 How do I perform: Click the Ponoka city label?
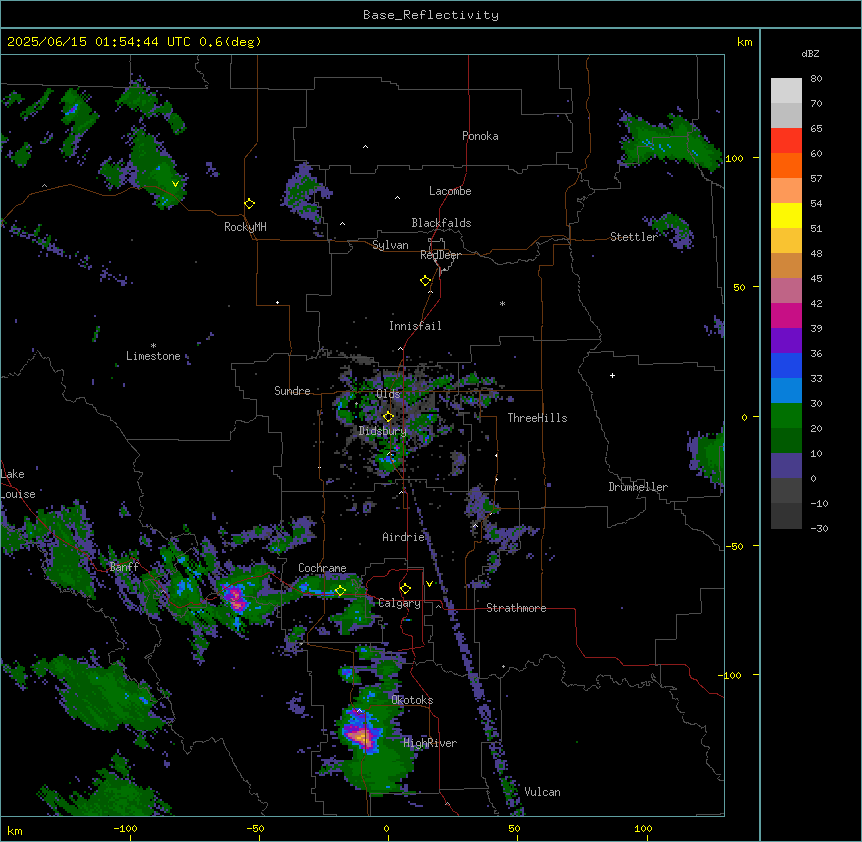click(x=480, y=136)
